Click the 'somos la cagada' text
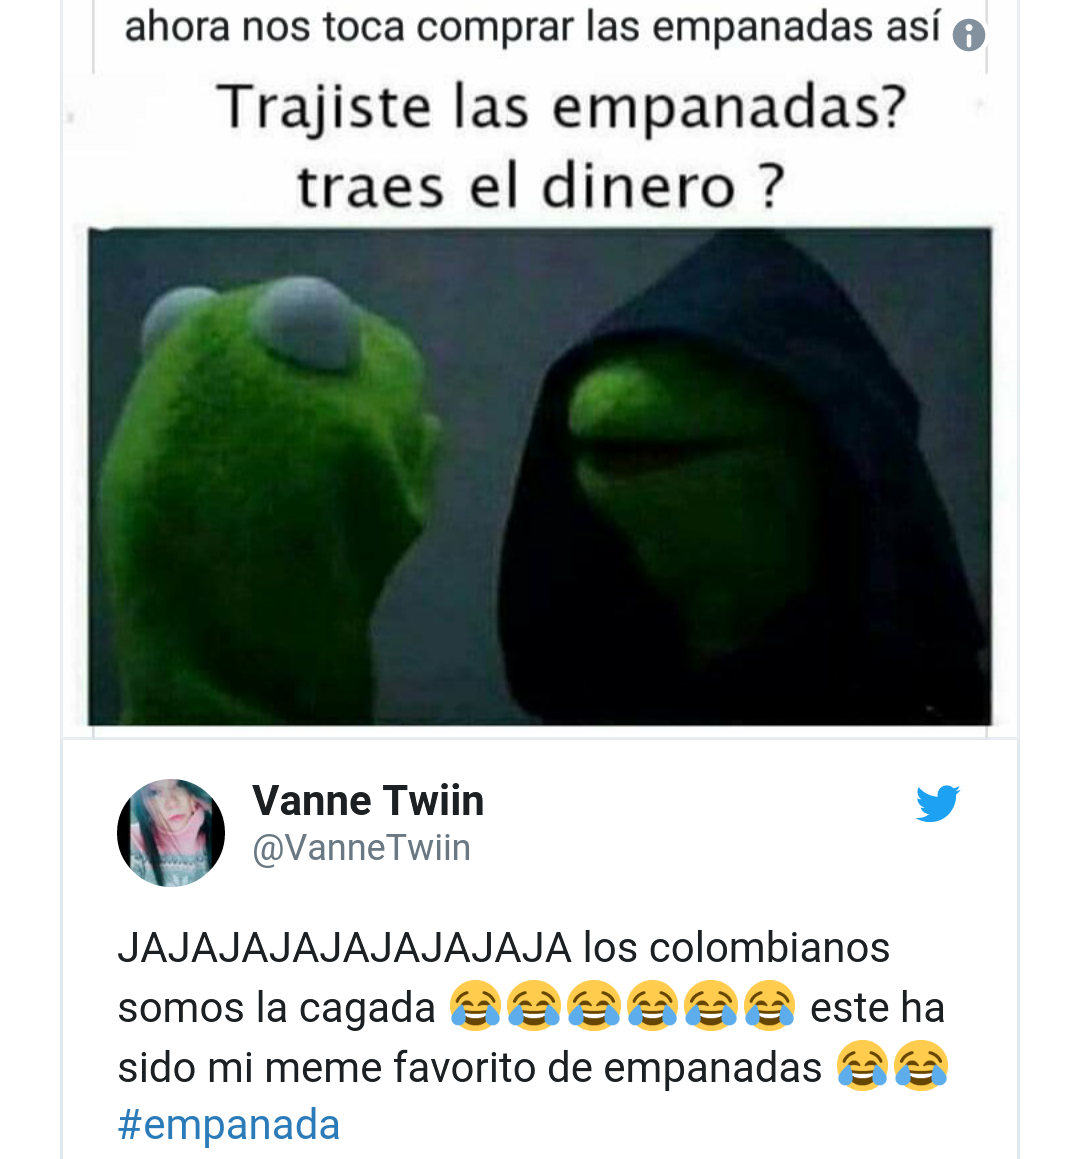1080x1159 pixels. (276, 1007)
